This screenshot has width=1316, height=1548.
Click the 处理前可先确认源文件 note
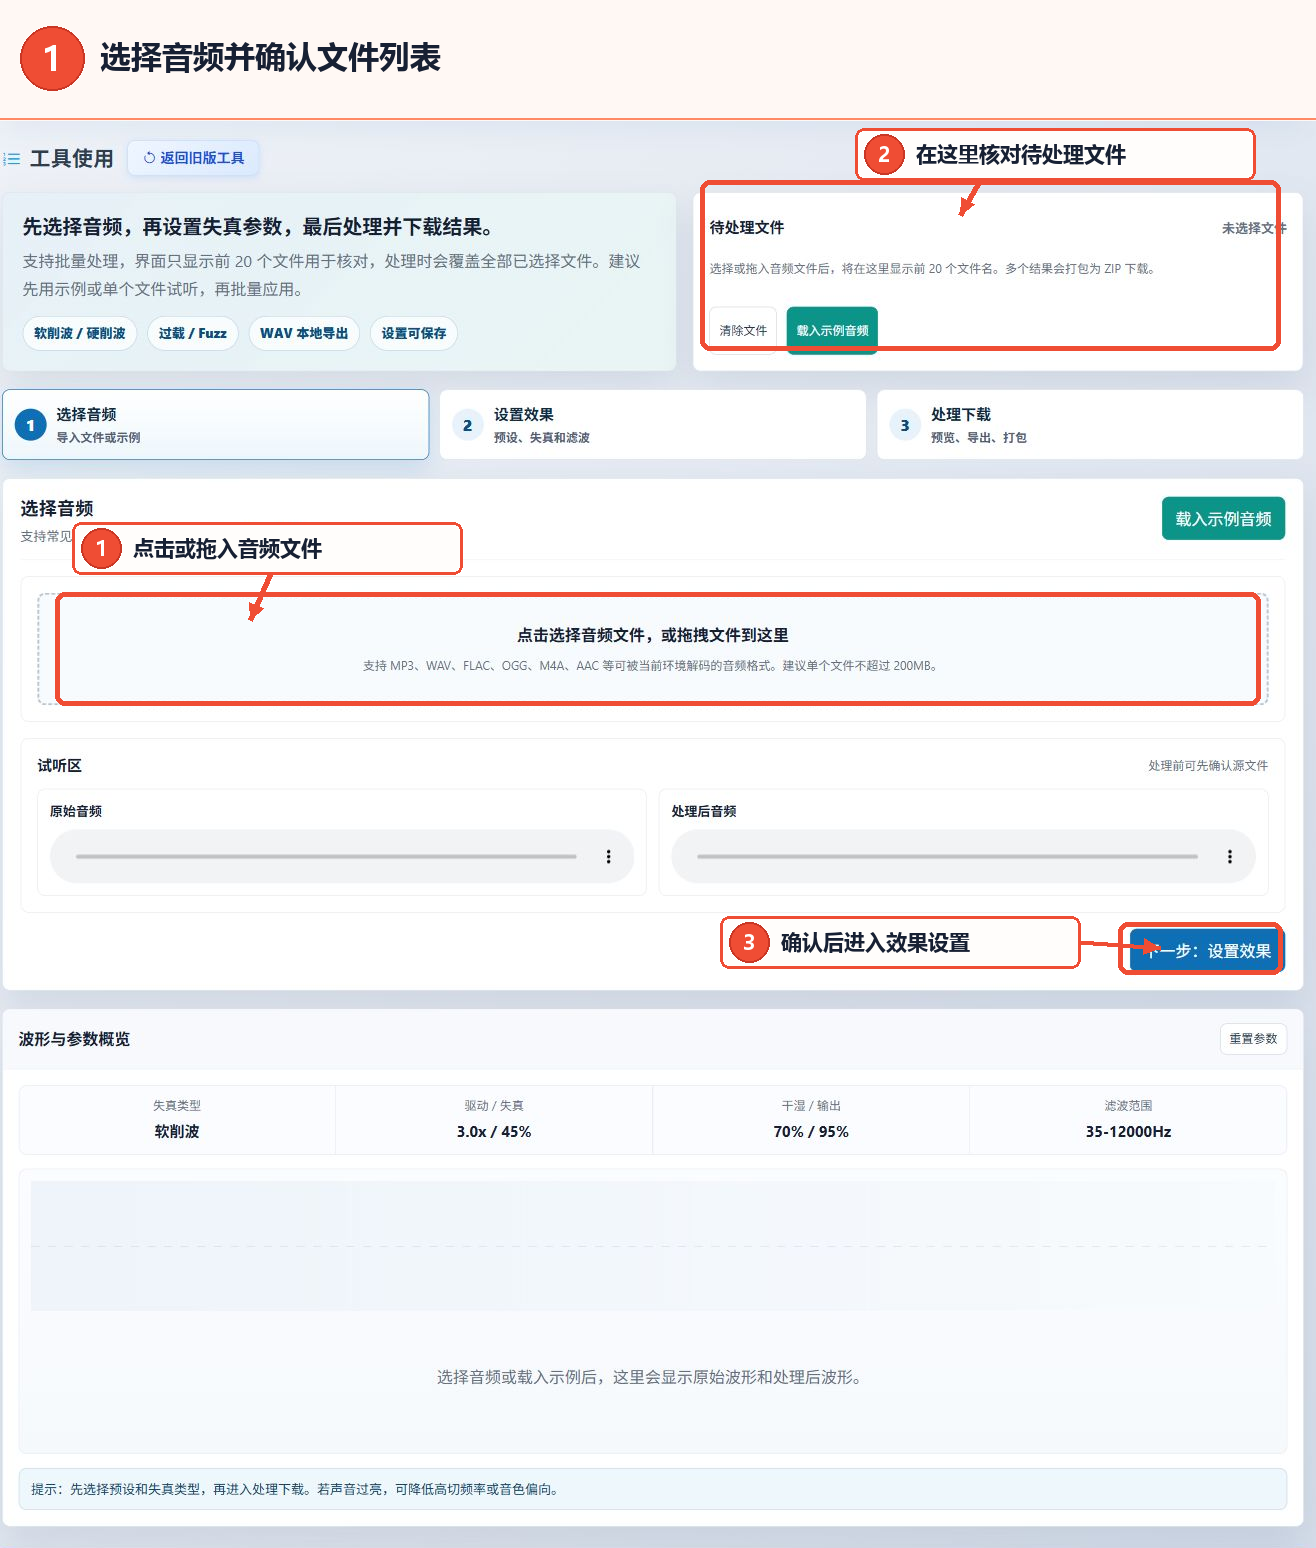1208,766
